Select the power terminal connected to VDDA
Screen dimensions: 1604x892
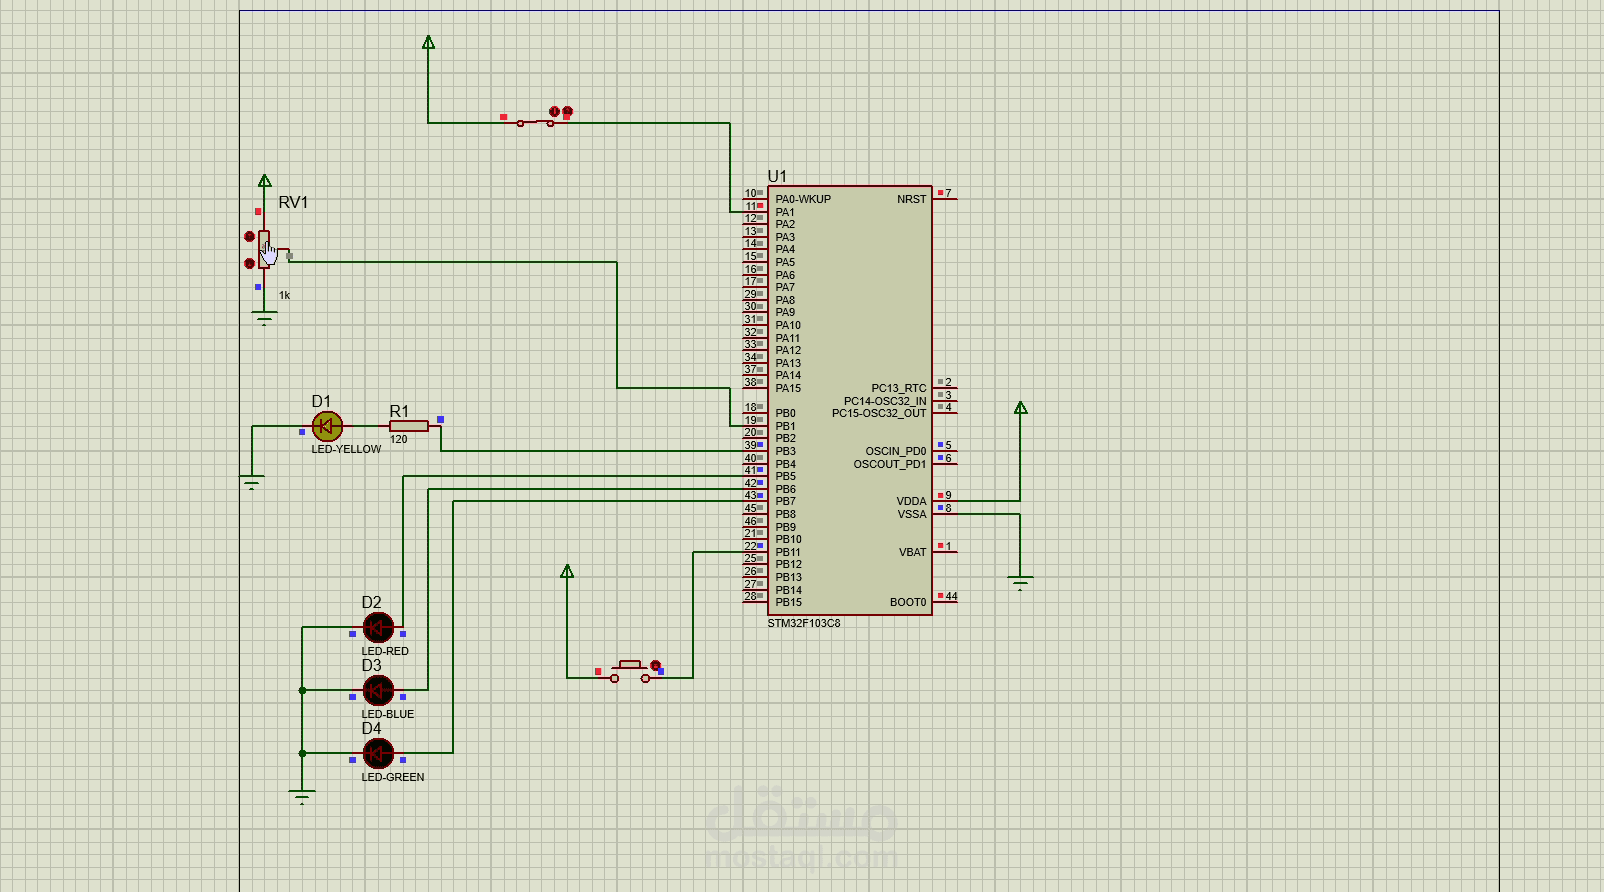tap(1020, 408)
